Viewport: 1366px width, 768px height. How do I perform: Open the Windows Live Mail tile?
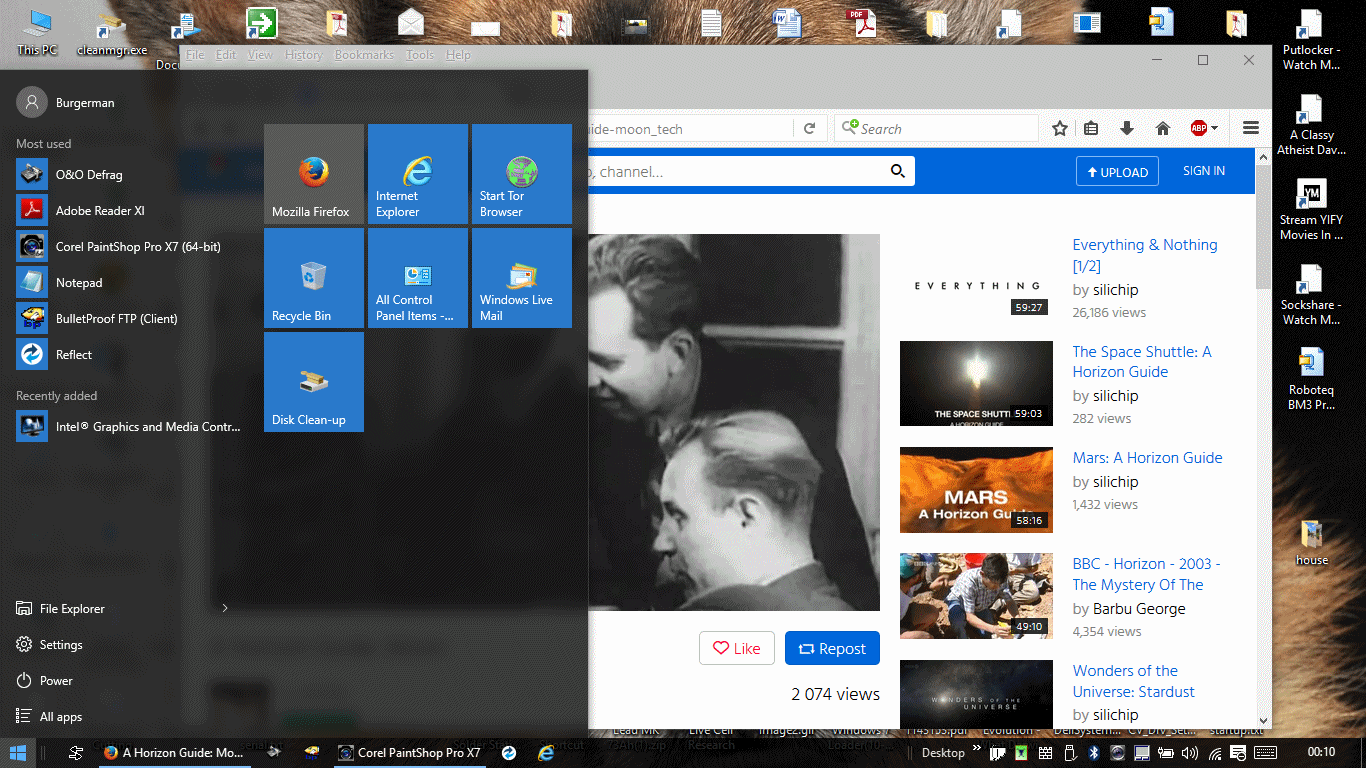coord(522,278)
